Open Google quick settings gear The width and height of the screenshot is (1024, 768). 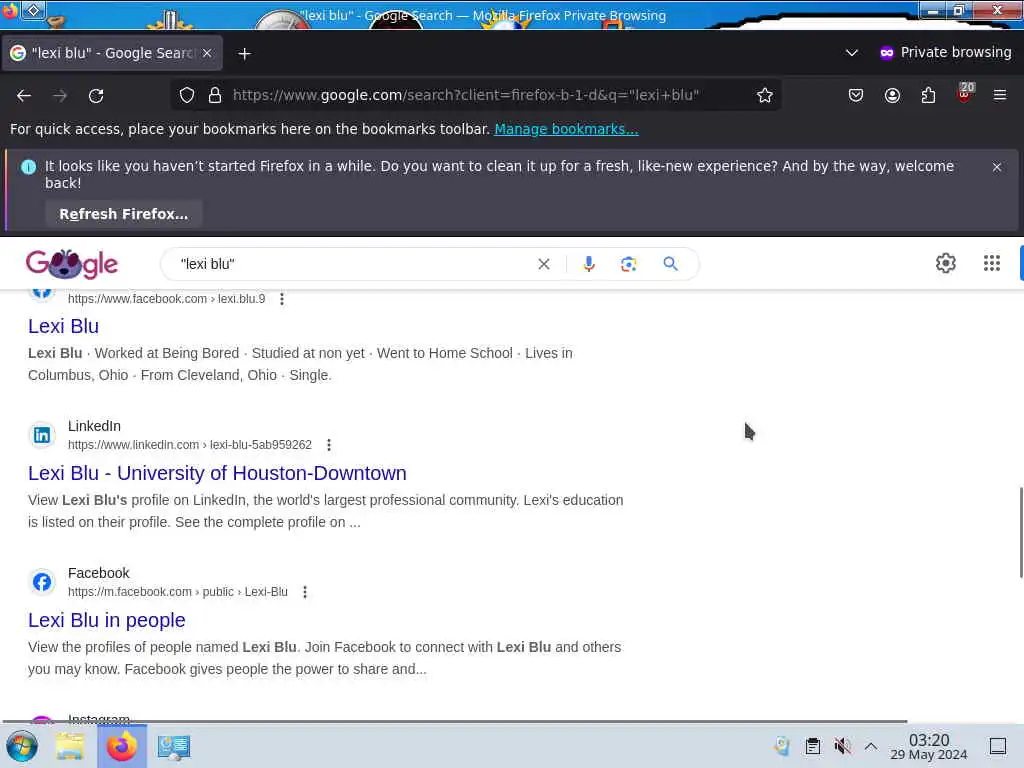coord(946,263)
